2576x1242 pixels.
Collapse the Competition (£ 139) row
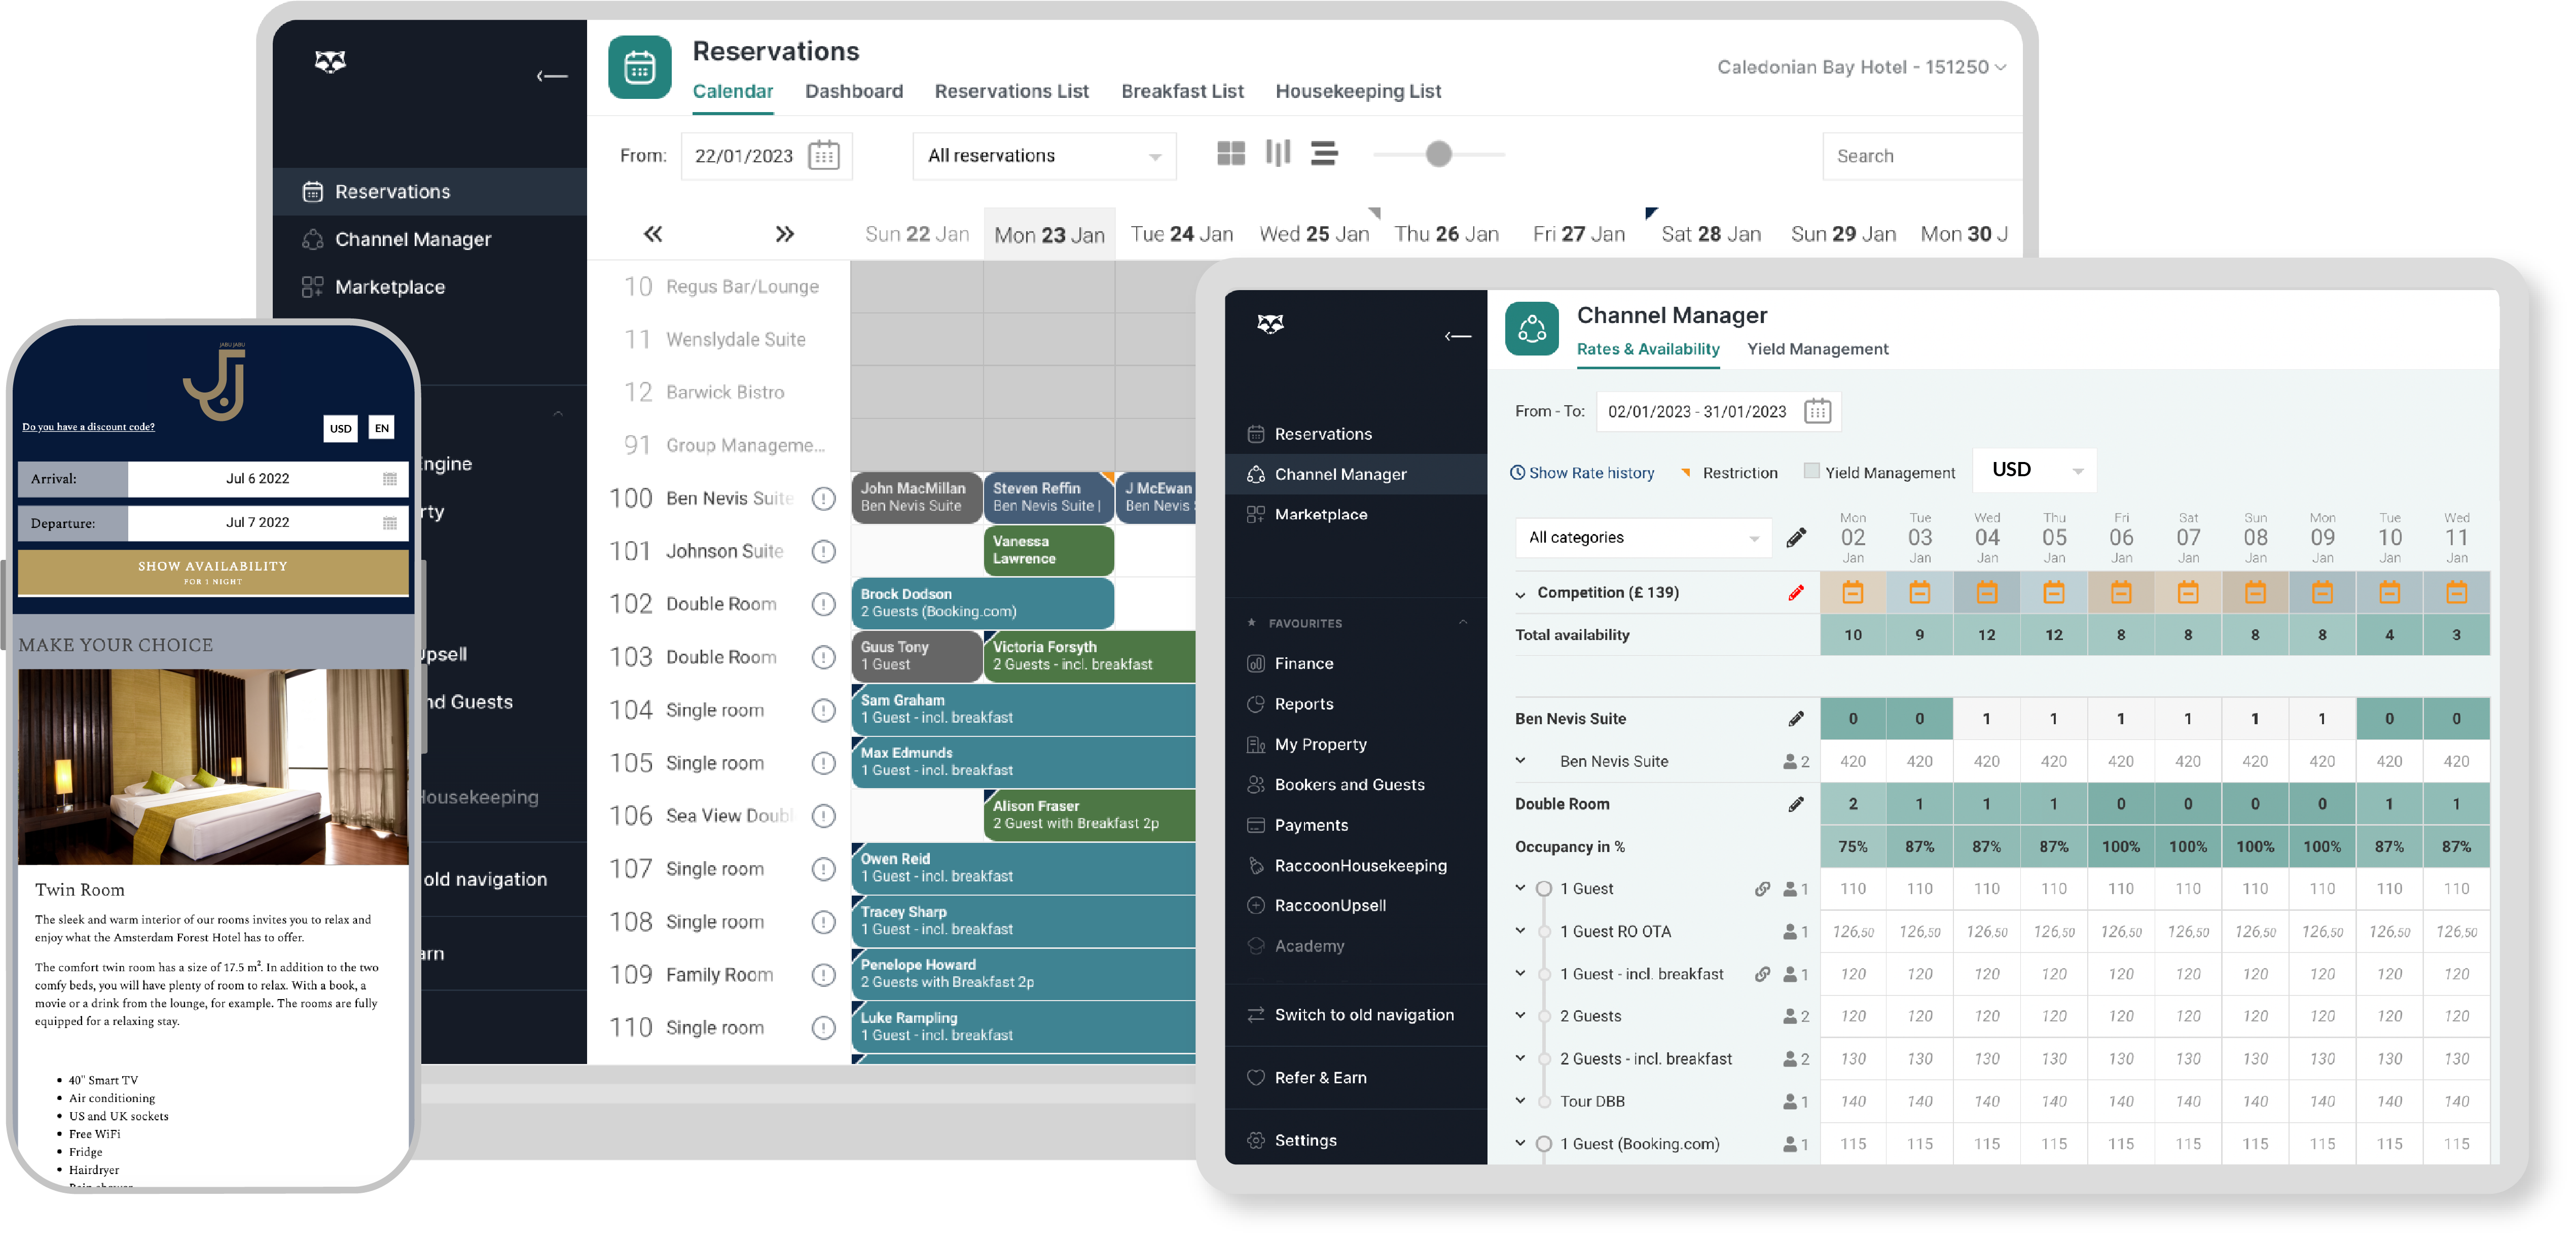(1520, 594)
